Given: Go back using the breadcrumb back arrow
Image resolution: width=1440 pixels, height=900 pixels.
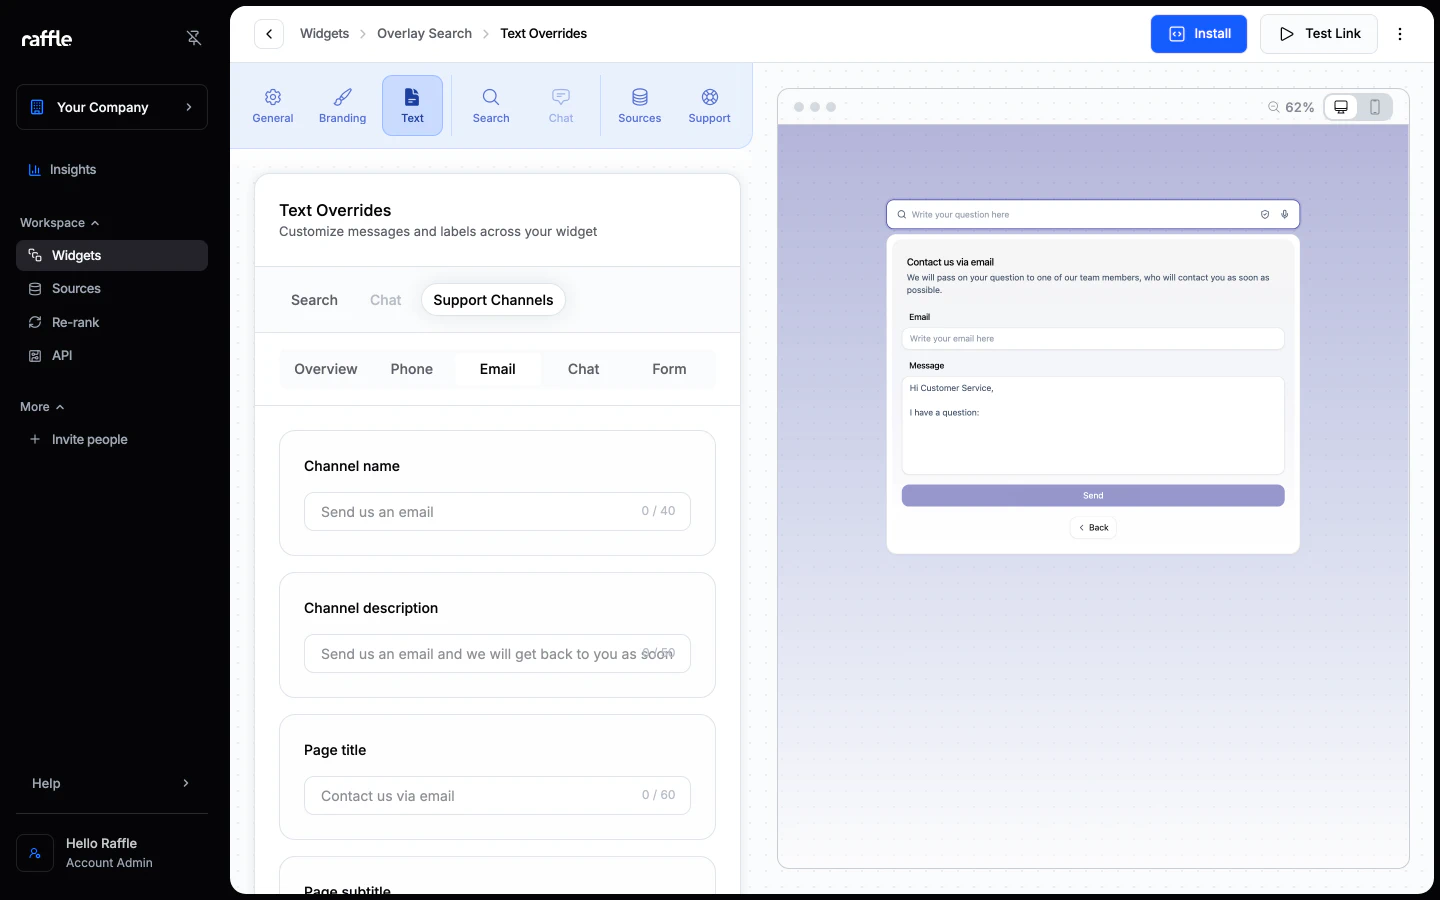Looking at the screenshot, I should coord(269,34).
